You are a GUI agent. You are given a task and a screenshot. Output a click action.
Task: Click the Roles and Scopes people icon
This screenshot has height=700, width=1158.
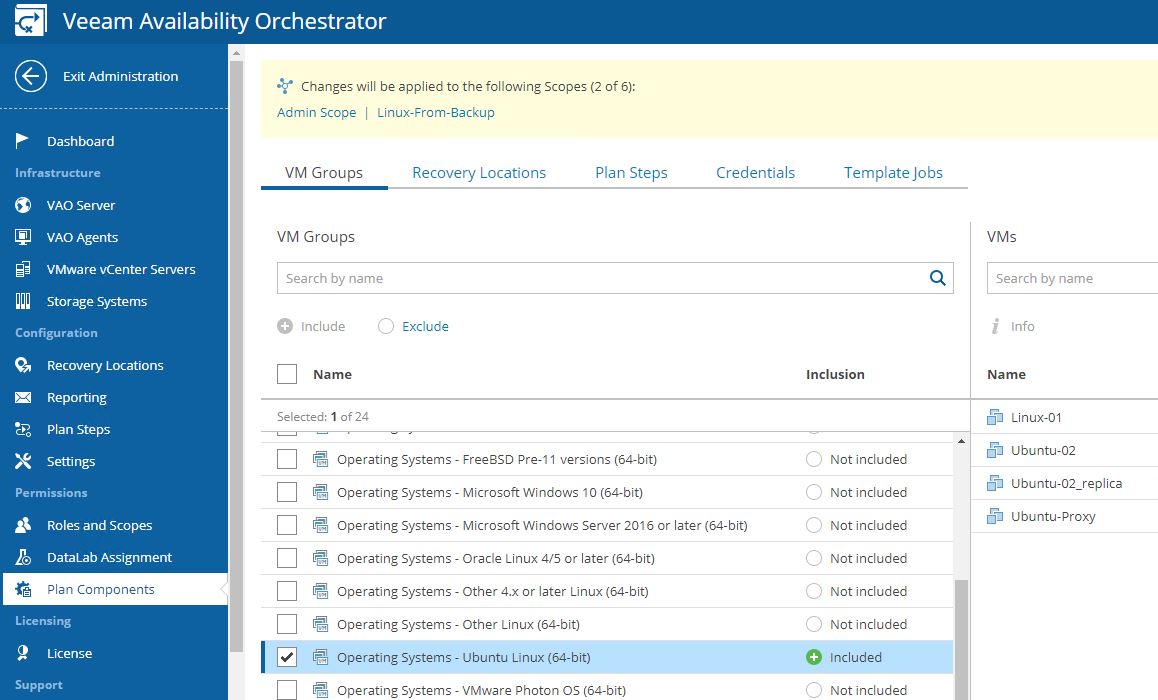coord(23,525)
